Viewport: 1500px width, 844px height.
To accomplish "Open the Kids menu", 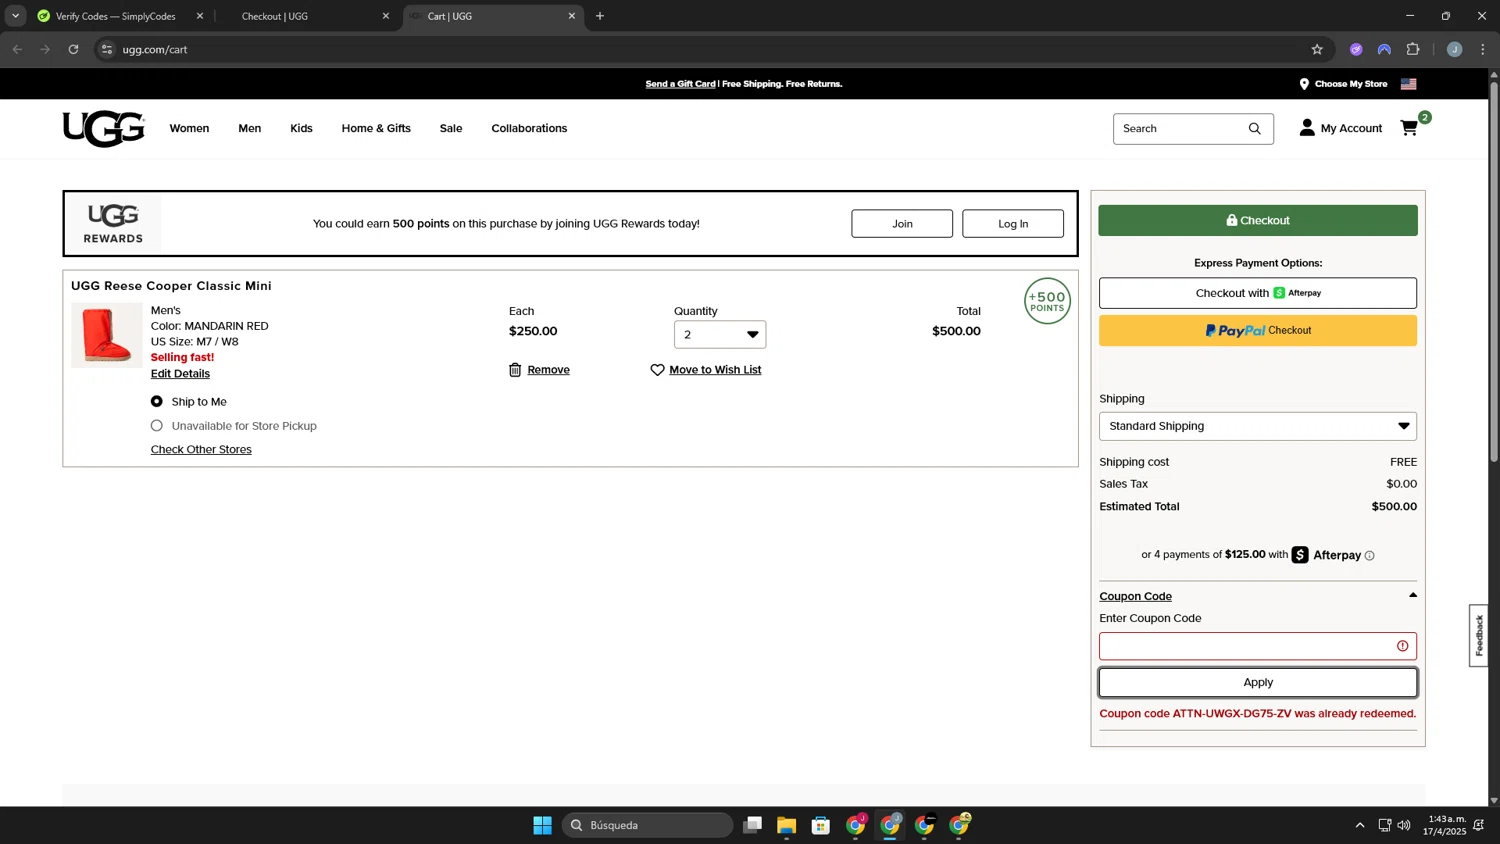I will pyautogui.click(x=301, y=128).
